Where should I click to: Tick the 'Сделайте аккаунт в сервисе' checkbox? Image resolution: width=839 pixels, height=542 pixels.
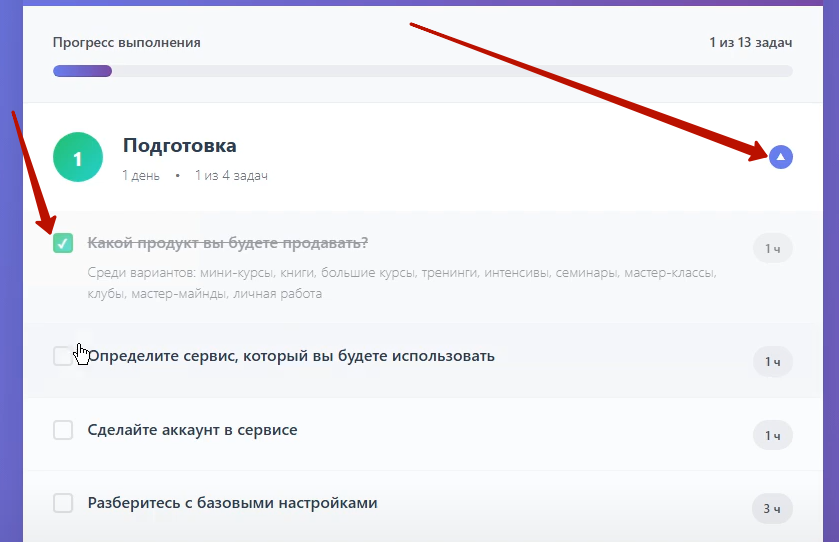(x=63, y=430)
